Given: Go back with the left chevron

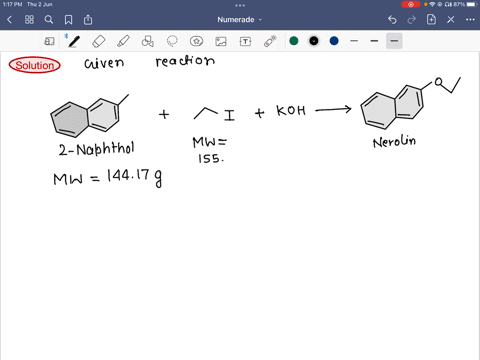Looking at the screenshot, I should click(x=9, y=20).
